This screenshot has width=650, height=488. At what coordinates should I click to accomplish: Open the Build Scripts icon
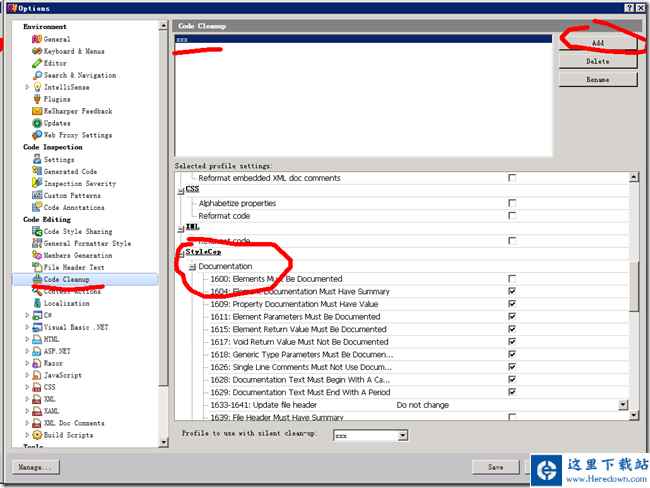[x=37, y=435]
